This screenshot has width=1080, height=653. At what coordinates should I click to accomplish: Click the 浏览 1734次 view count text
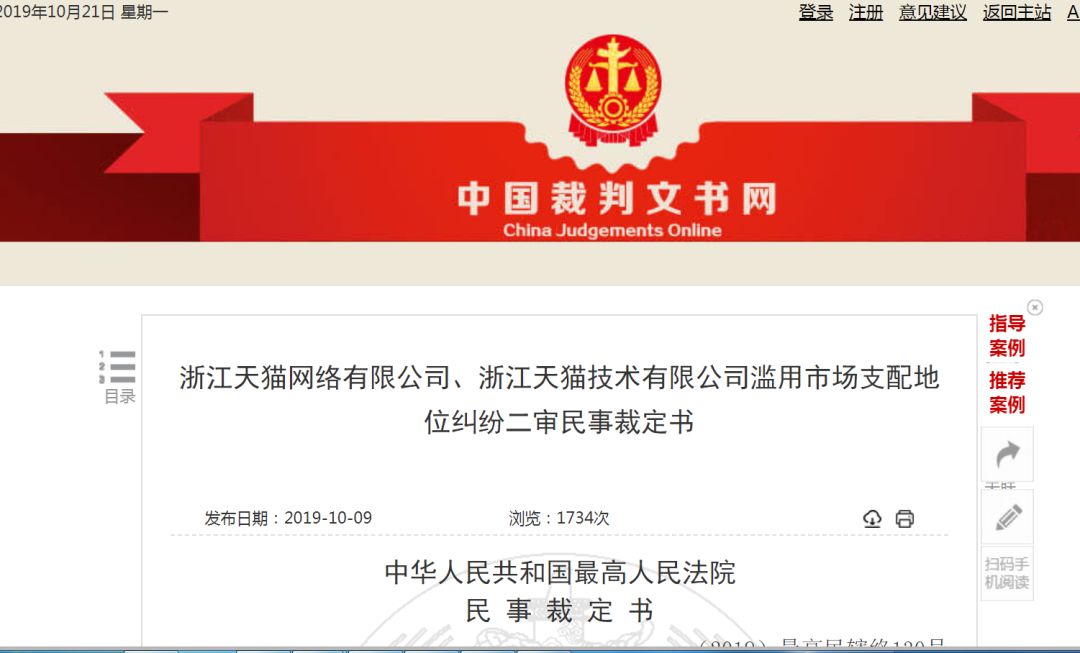click(559, 518)
